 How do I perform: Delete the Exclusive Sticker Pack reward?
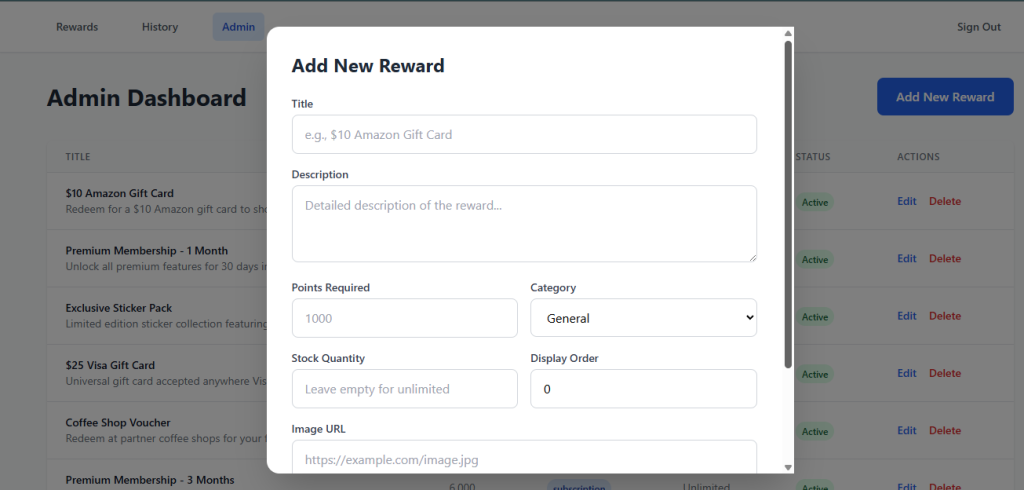944,316
